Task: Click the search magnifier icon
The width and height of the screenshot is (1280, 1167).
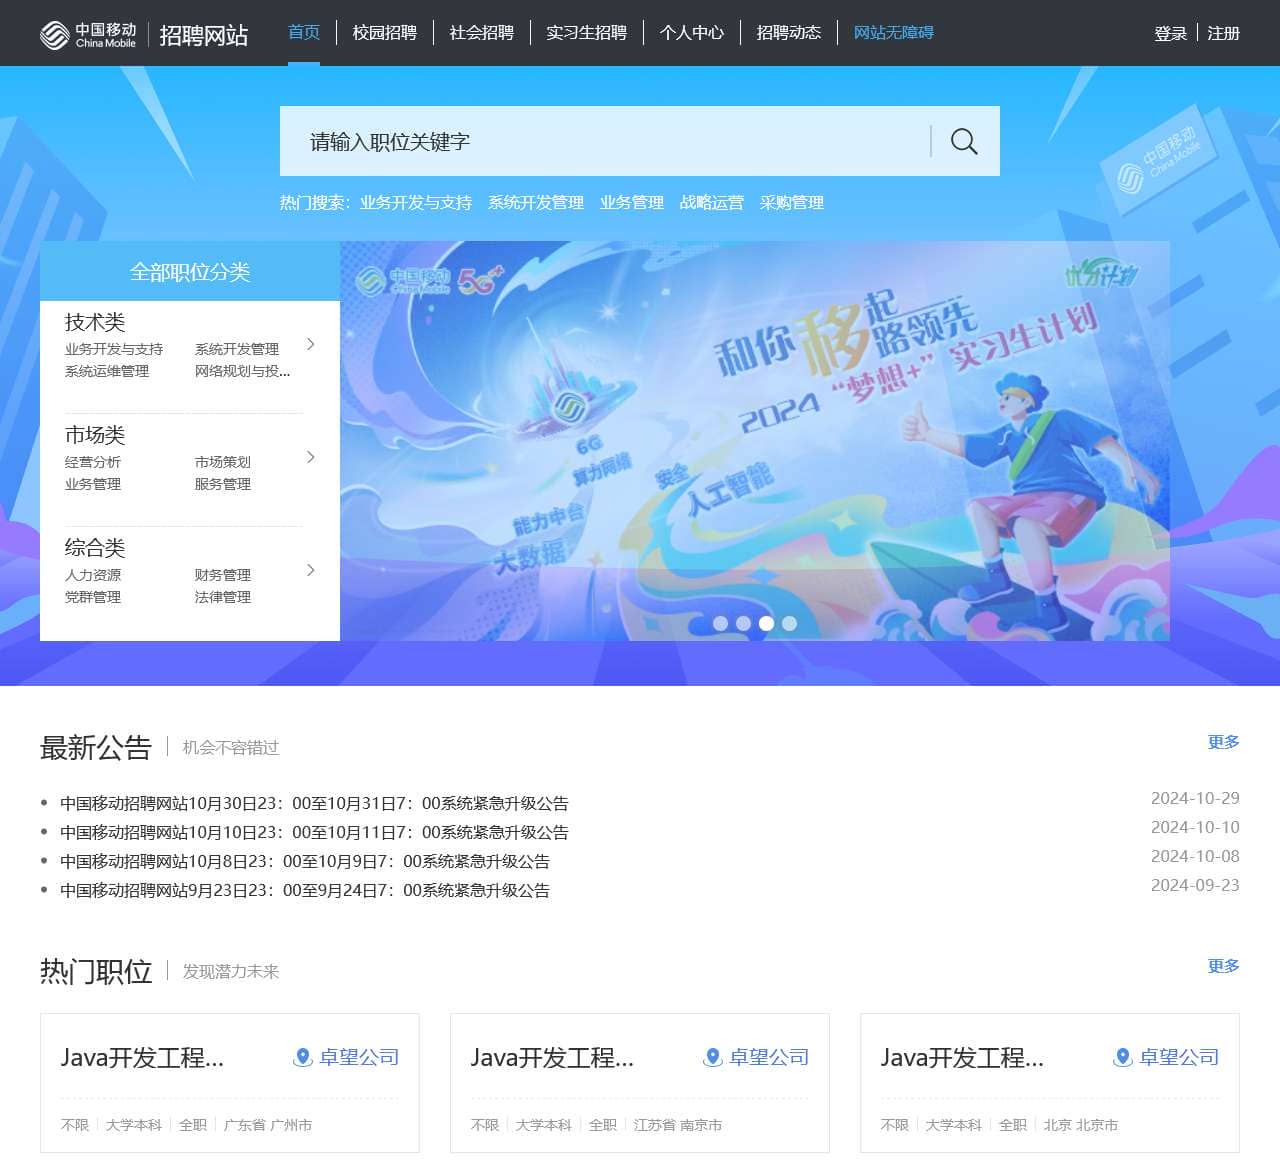Action: coord(964,141)
